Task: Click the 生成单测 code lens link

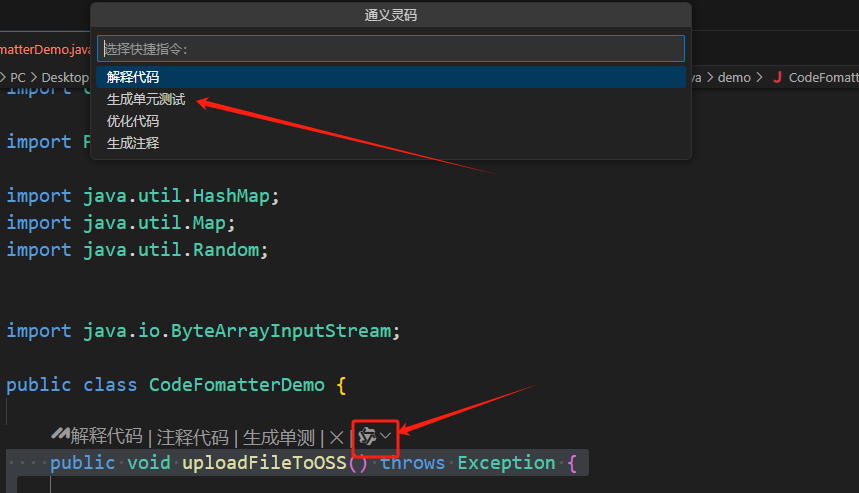Action: tap(279, 437)
